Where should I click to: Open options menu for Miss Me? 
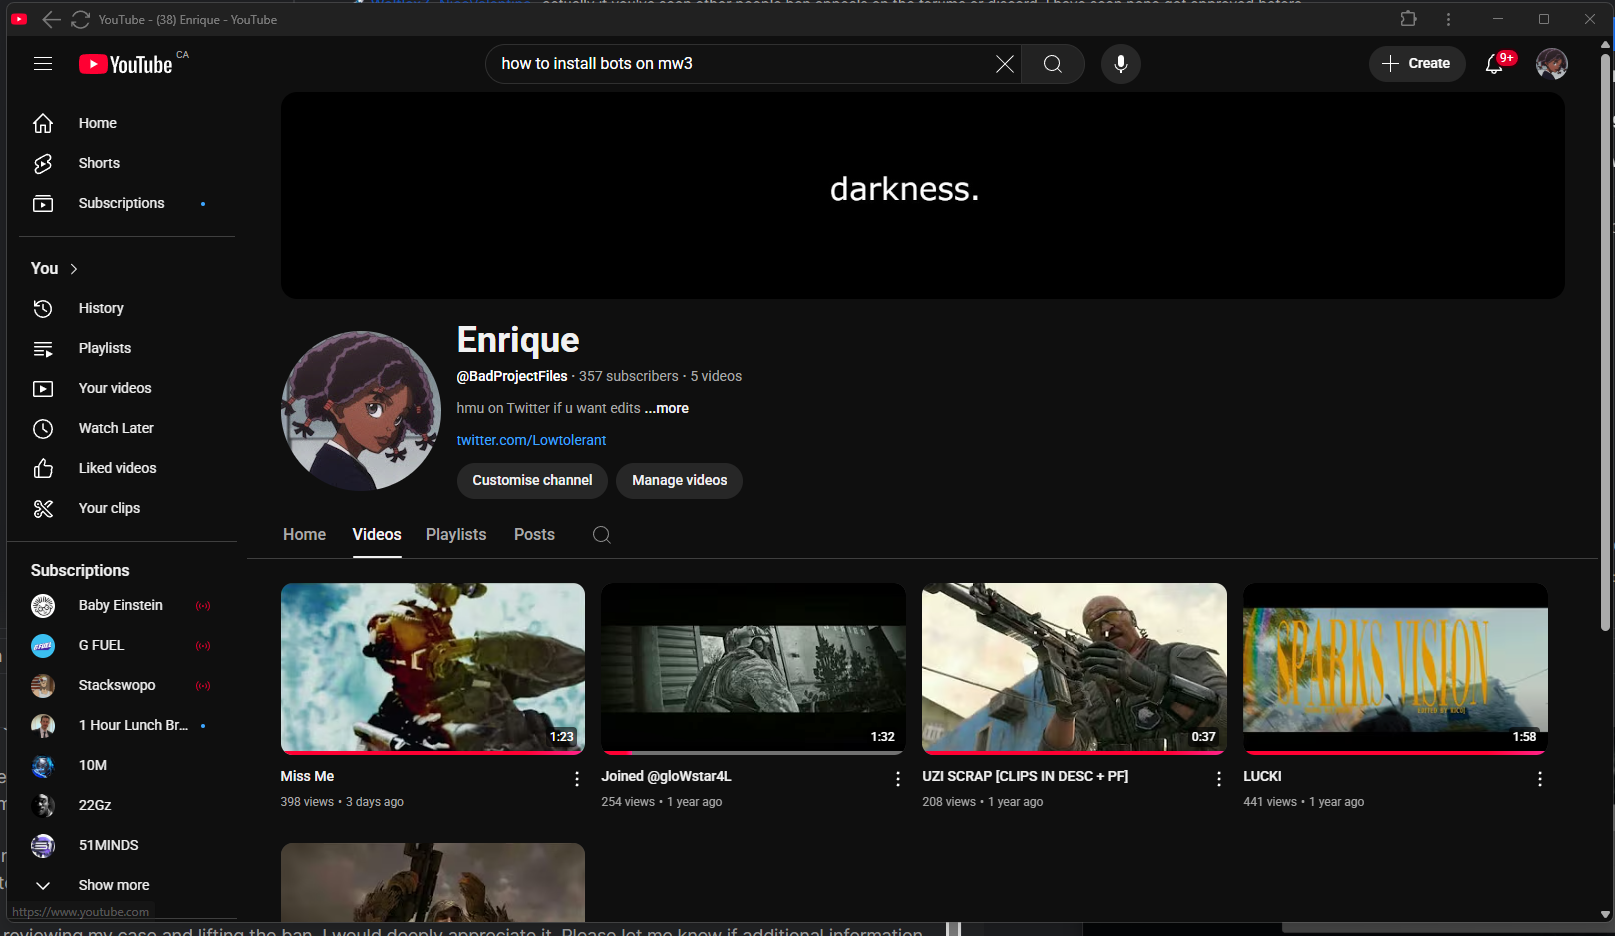point(577,779)
